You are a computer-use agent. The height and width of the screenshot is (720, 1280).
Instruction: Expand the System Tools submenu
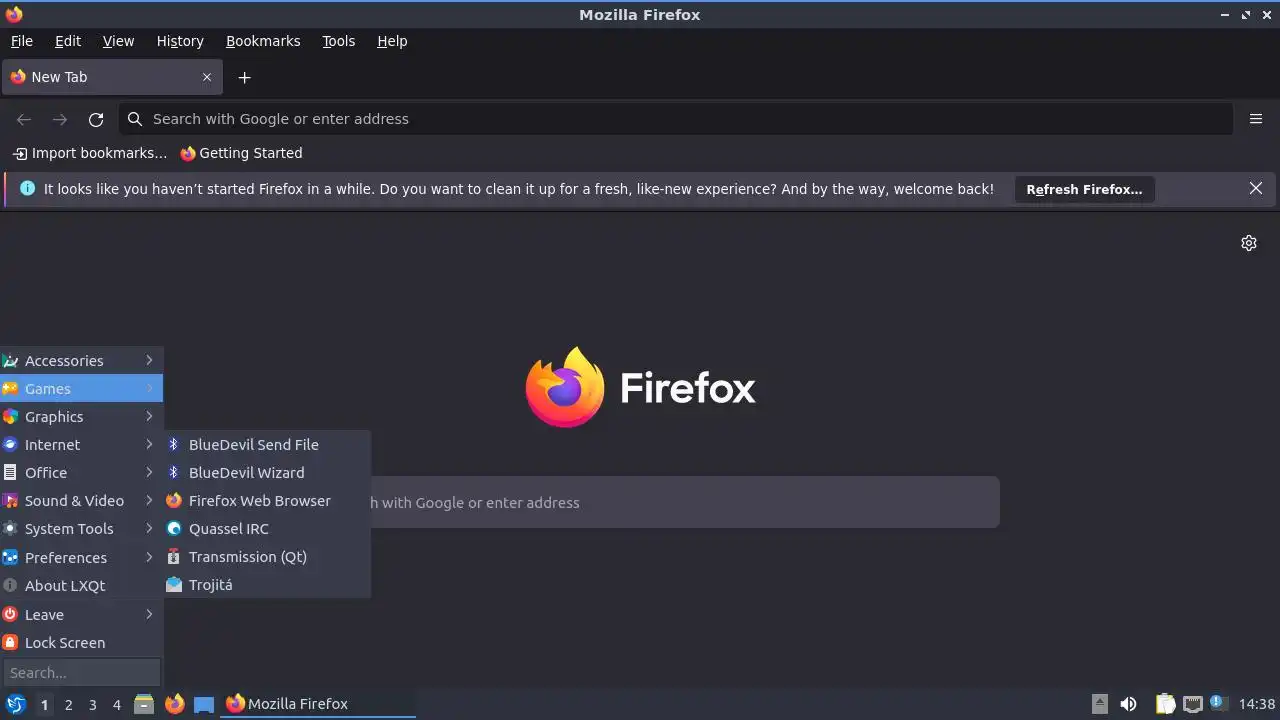[81, 529]
